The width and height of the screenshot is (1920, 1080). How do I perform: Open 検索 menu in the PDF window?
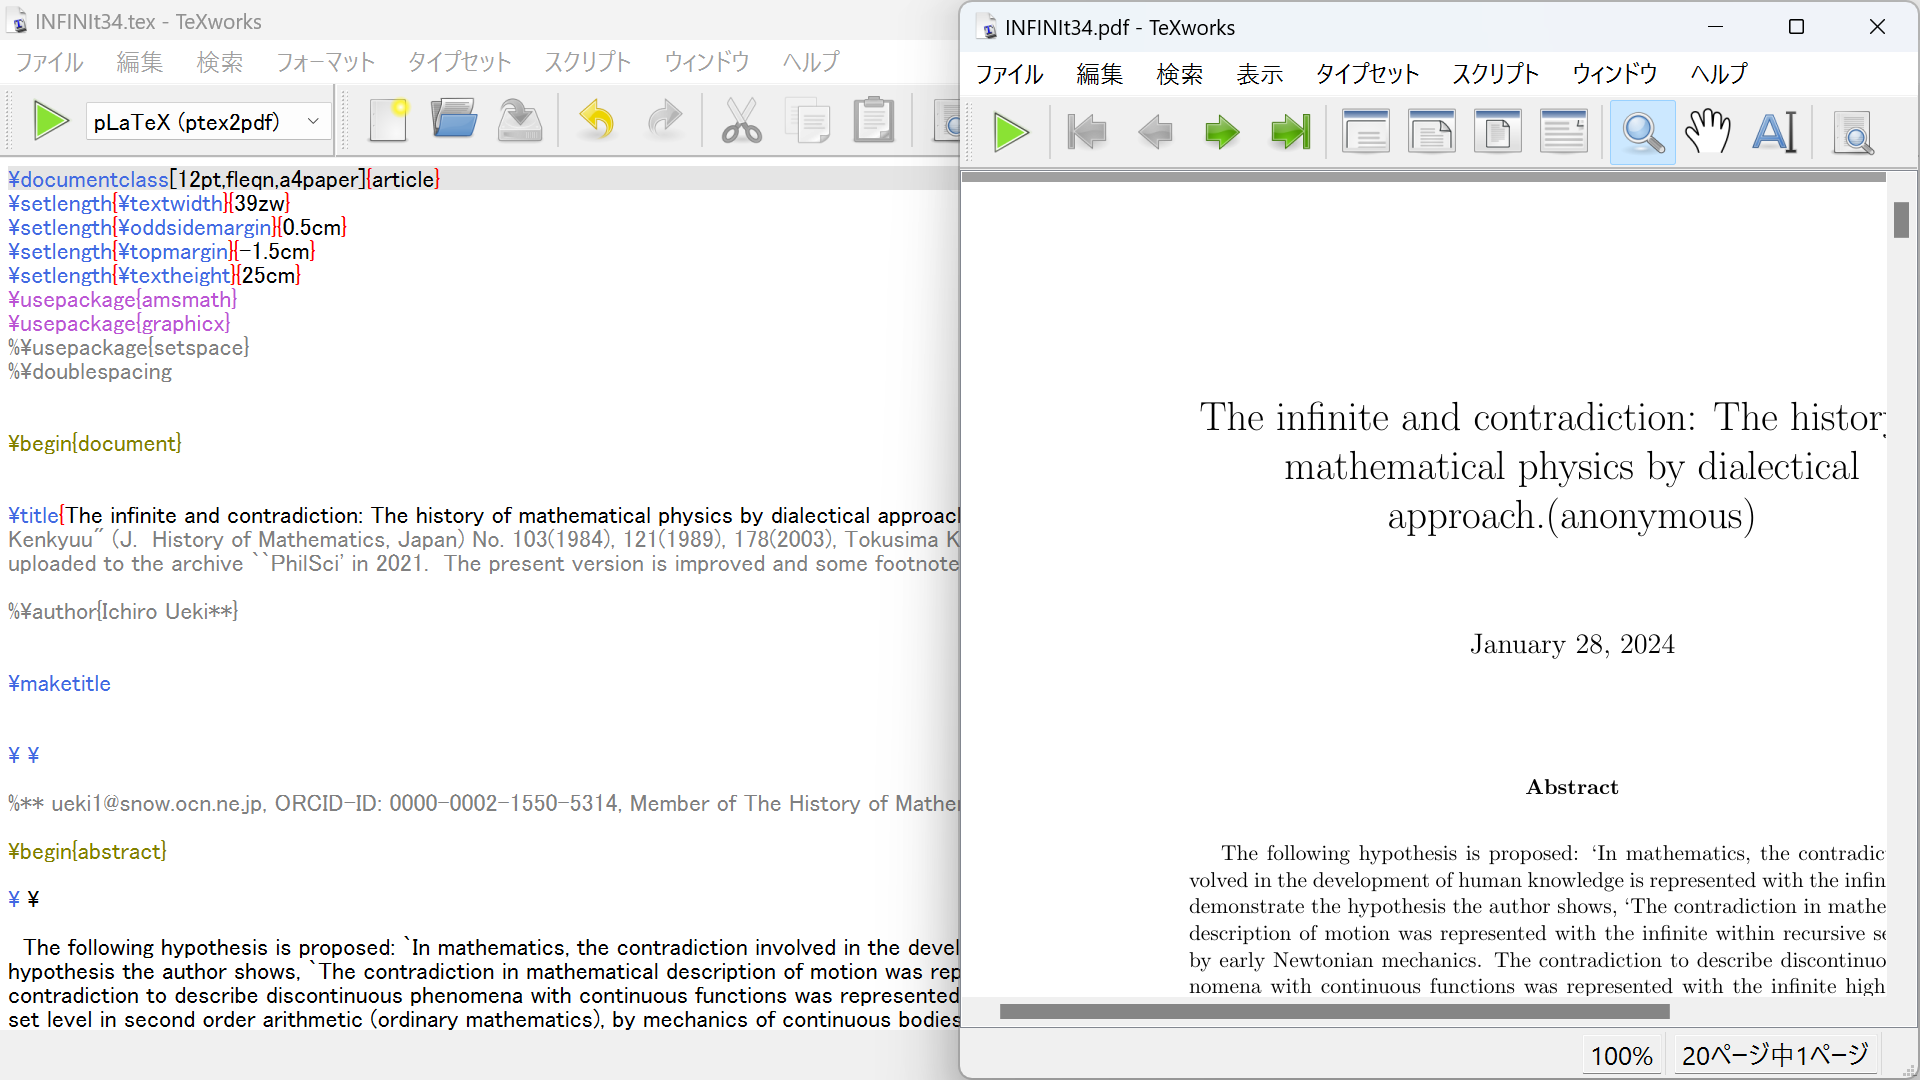[1180, 74]
